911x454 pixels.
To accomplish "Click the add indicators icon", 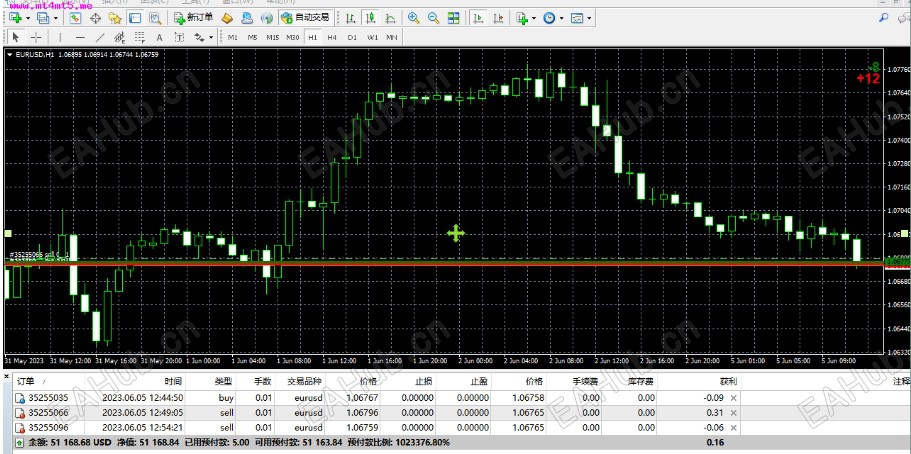I will point(522,18).
